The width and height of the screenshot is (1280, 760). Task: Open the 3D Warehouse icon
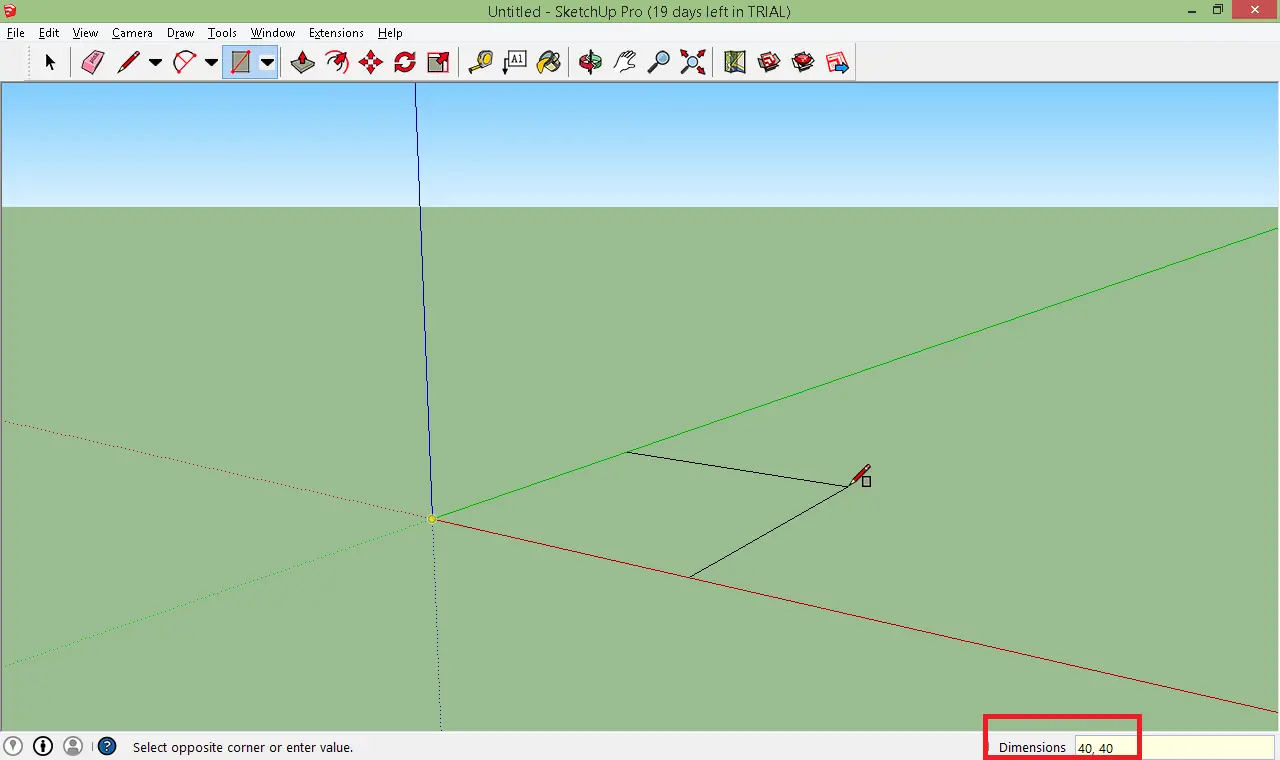pyautogui.click(x=769, y=62)
